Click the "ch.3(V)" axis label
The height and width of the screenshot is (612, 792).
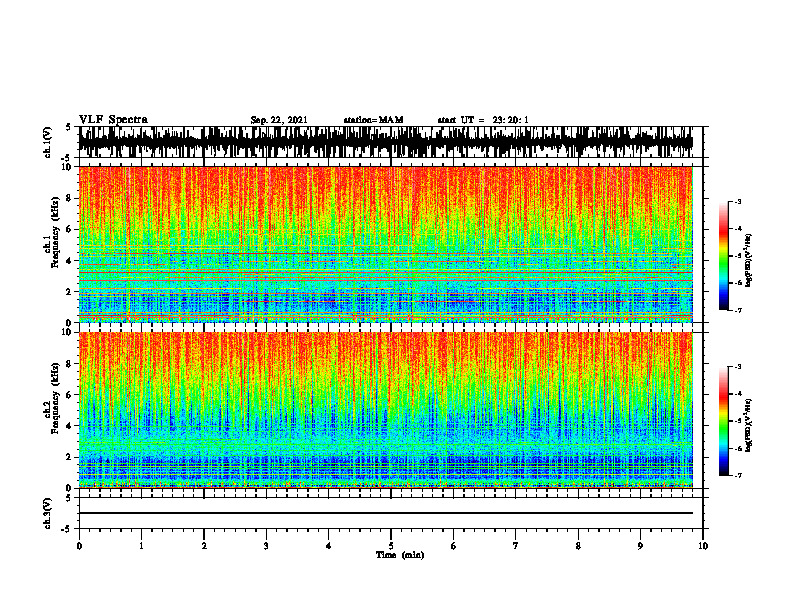[x=48, y=513]
